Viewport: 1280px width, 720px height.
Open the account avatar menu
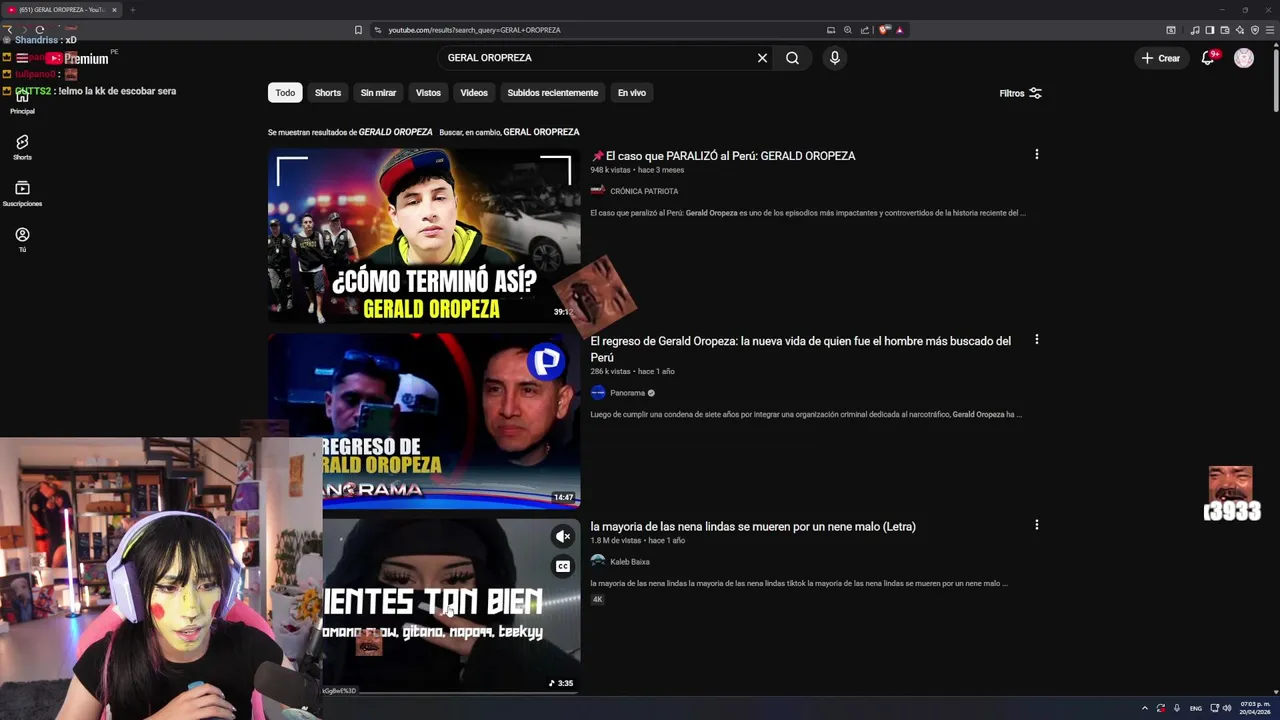click(1244, 58)
